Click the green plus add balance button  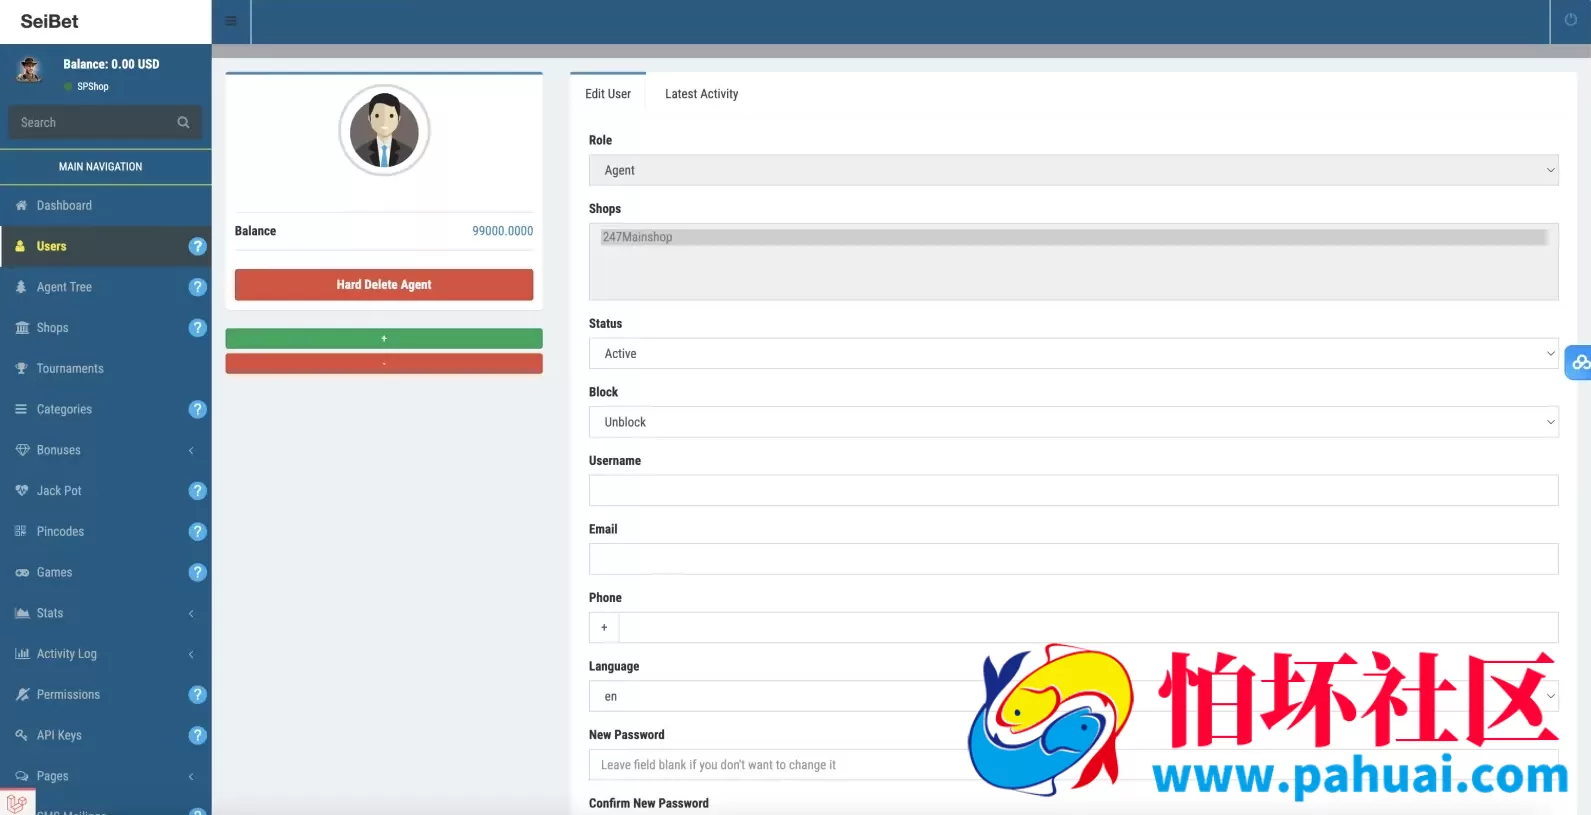(x=384, y=338)
